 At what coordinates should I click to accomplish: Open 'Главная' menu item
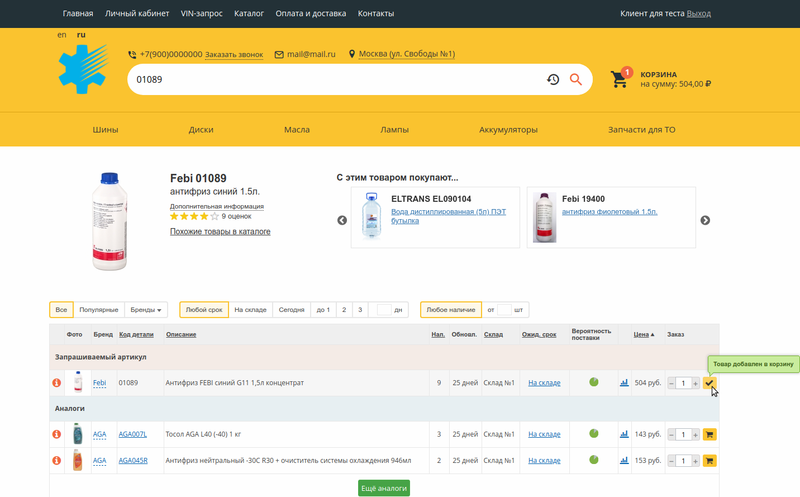[78, 14]
